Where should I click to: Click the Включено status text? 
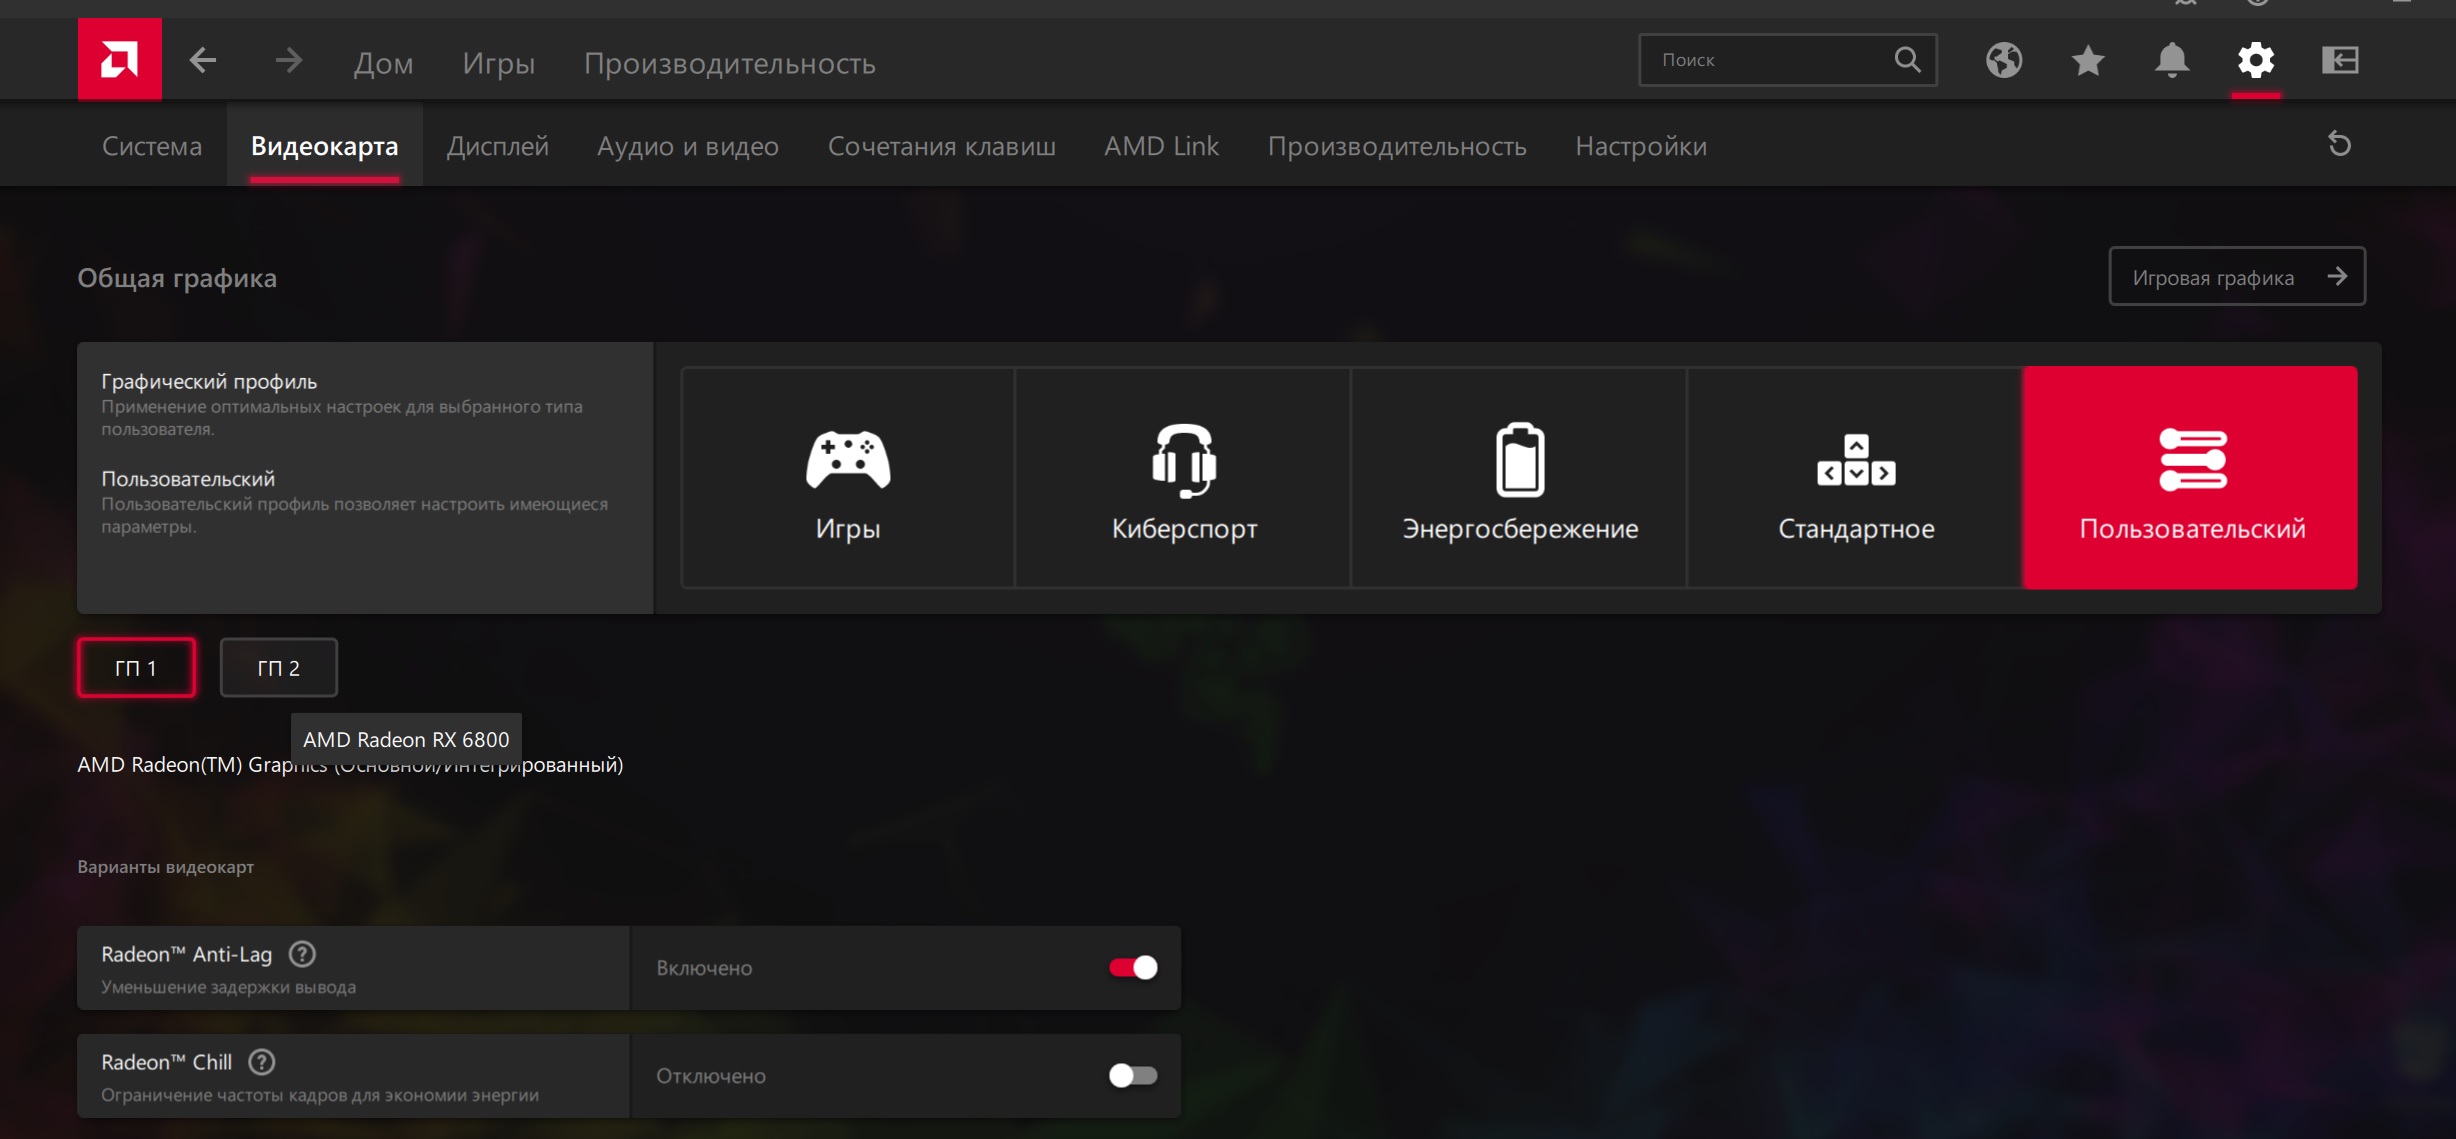(704, 968)
